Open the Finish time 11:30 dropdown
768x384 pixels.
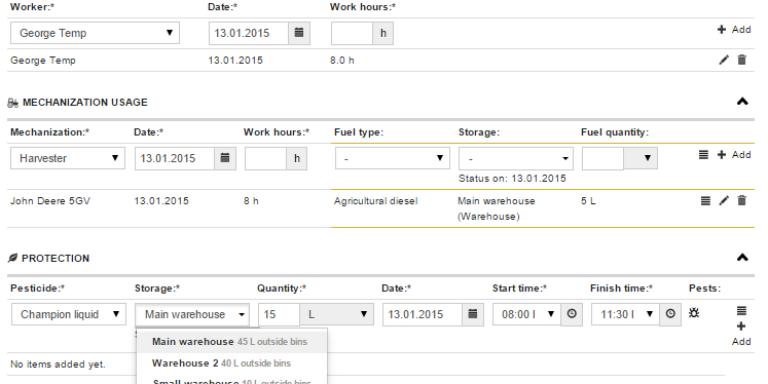[625, 314]
